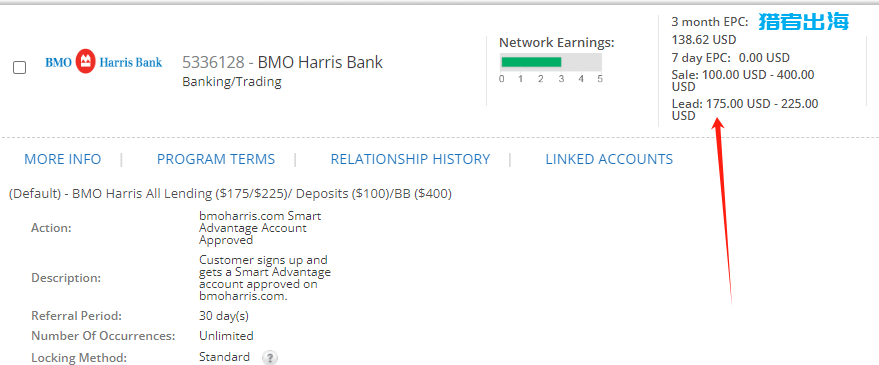Open the BMO Harris Bank advertiser name link

[x=320, y=62]
